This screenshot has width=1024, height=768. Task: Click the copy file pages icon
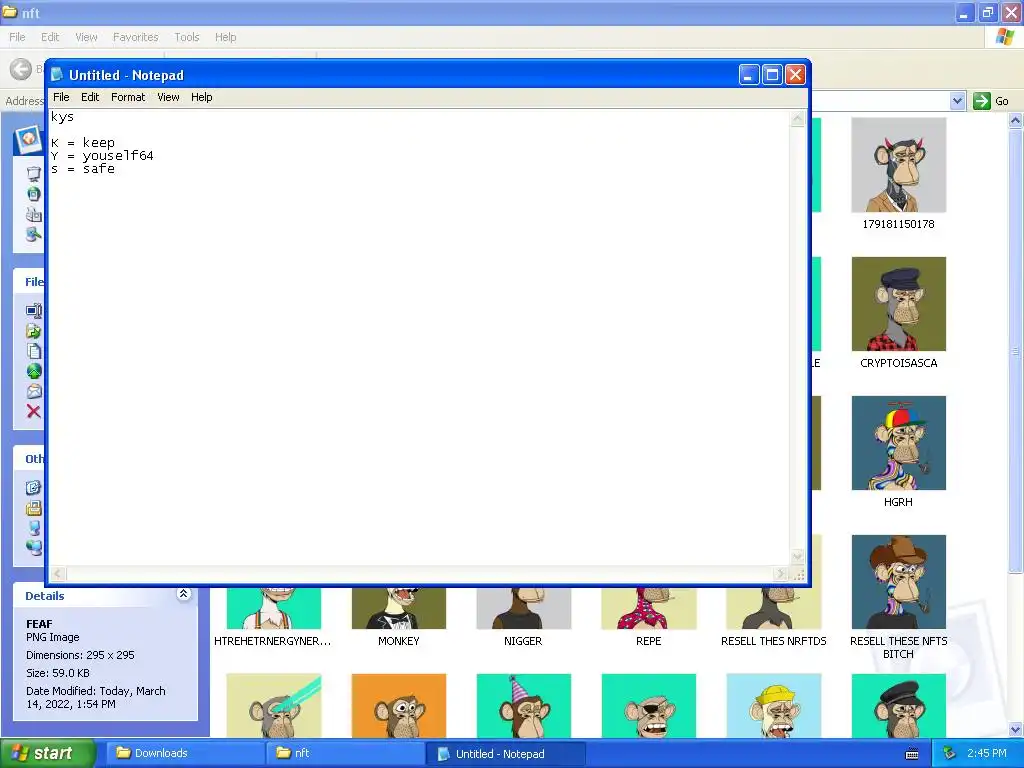(x=34, y=351)
